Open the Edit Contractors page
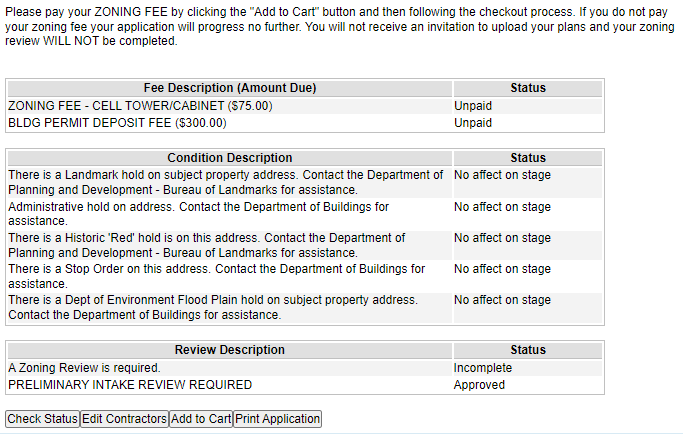The image size is (683, 434). 125,419
